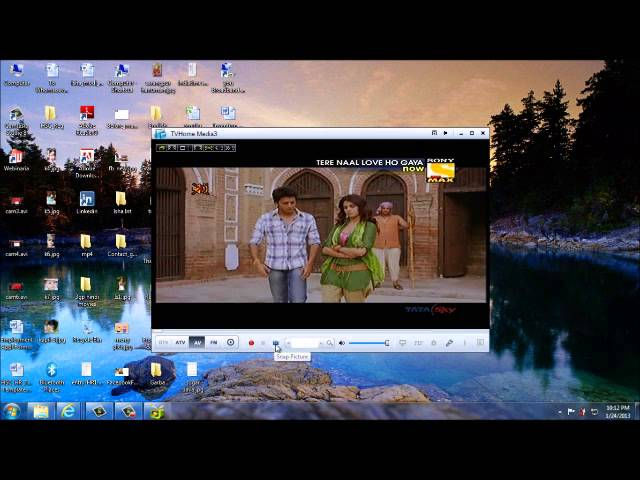
Task: Click the first green video overlay icon
Action: pyautogui.click(x=162, y=148)
